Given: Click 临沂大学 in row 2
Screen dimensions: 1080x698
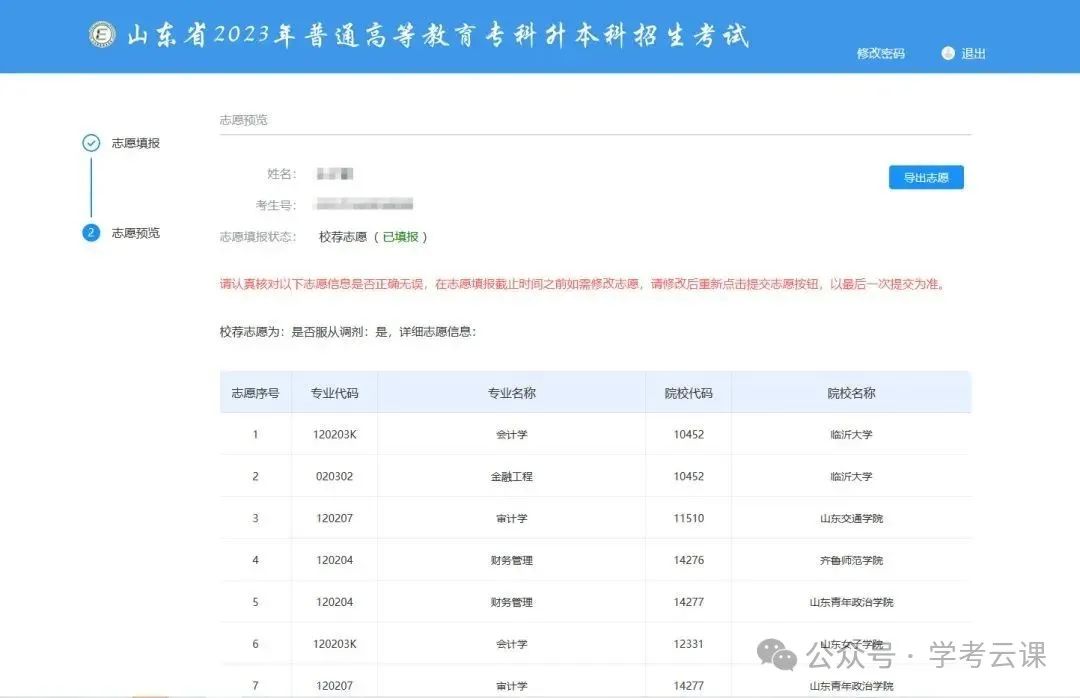Looking at the screenshot, I should (x=851, y=477).
